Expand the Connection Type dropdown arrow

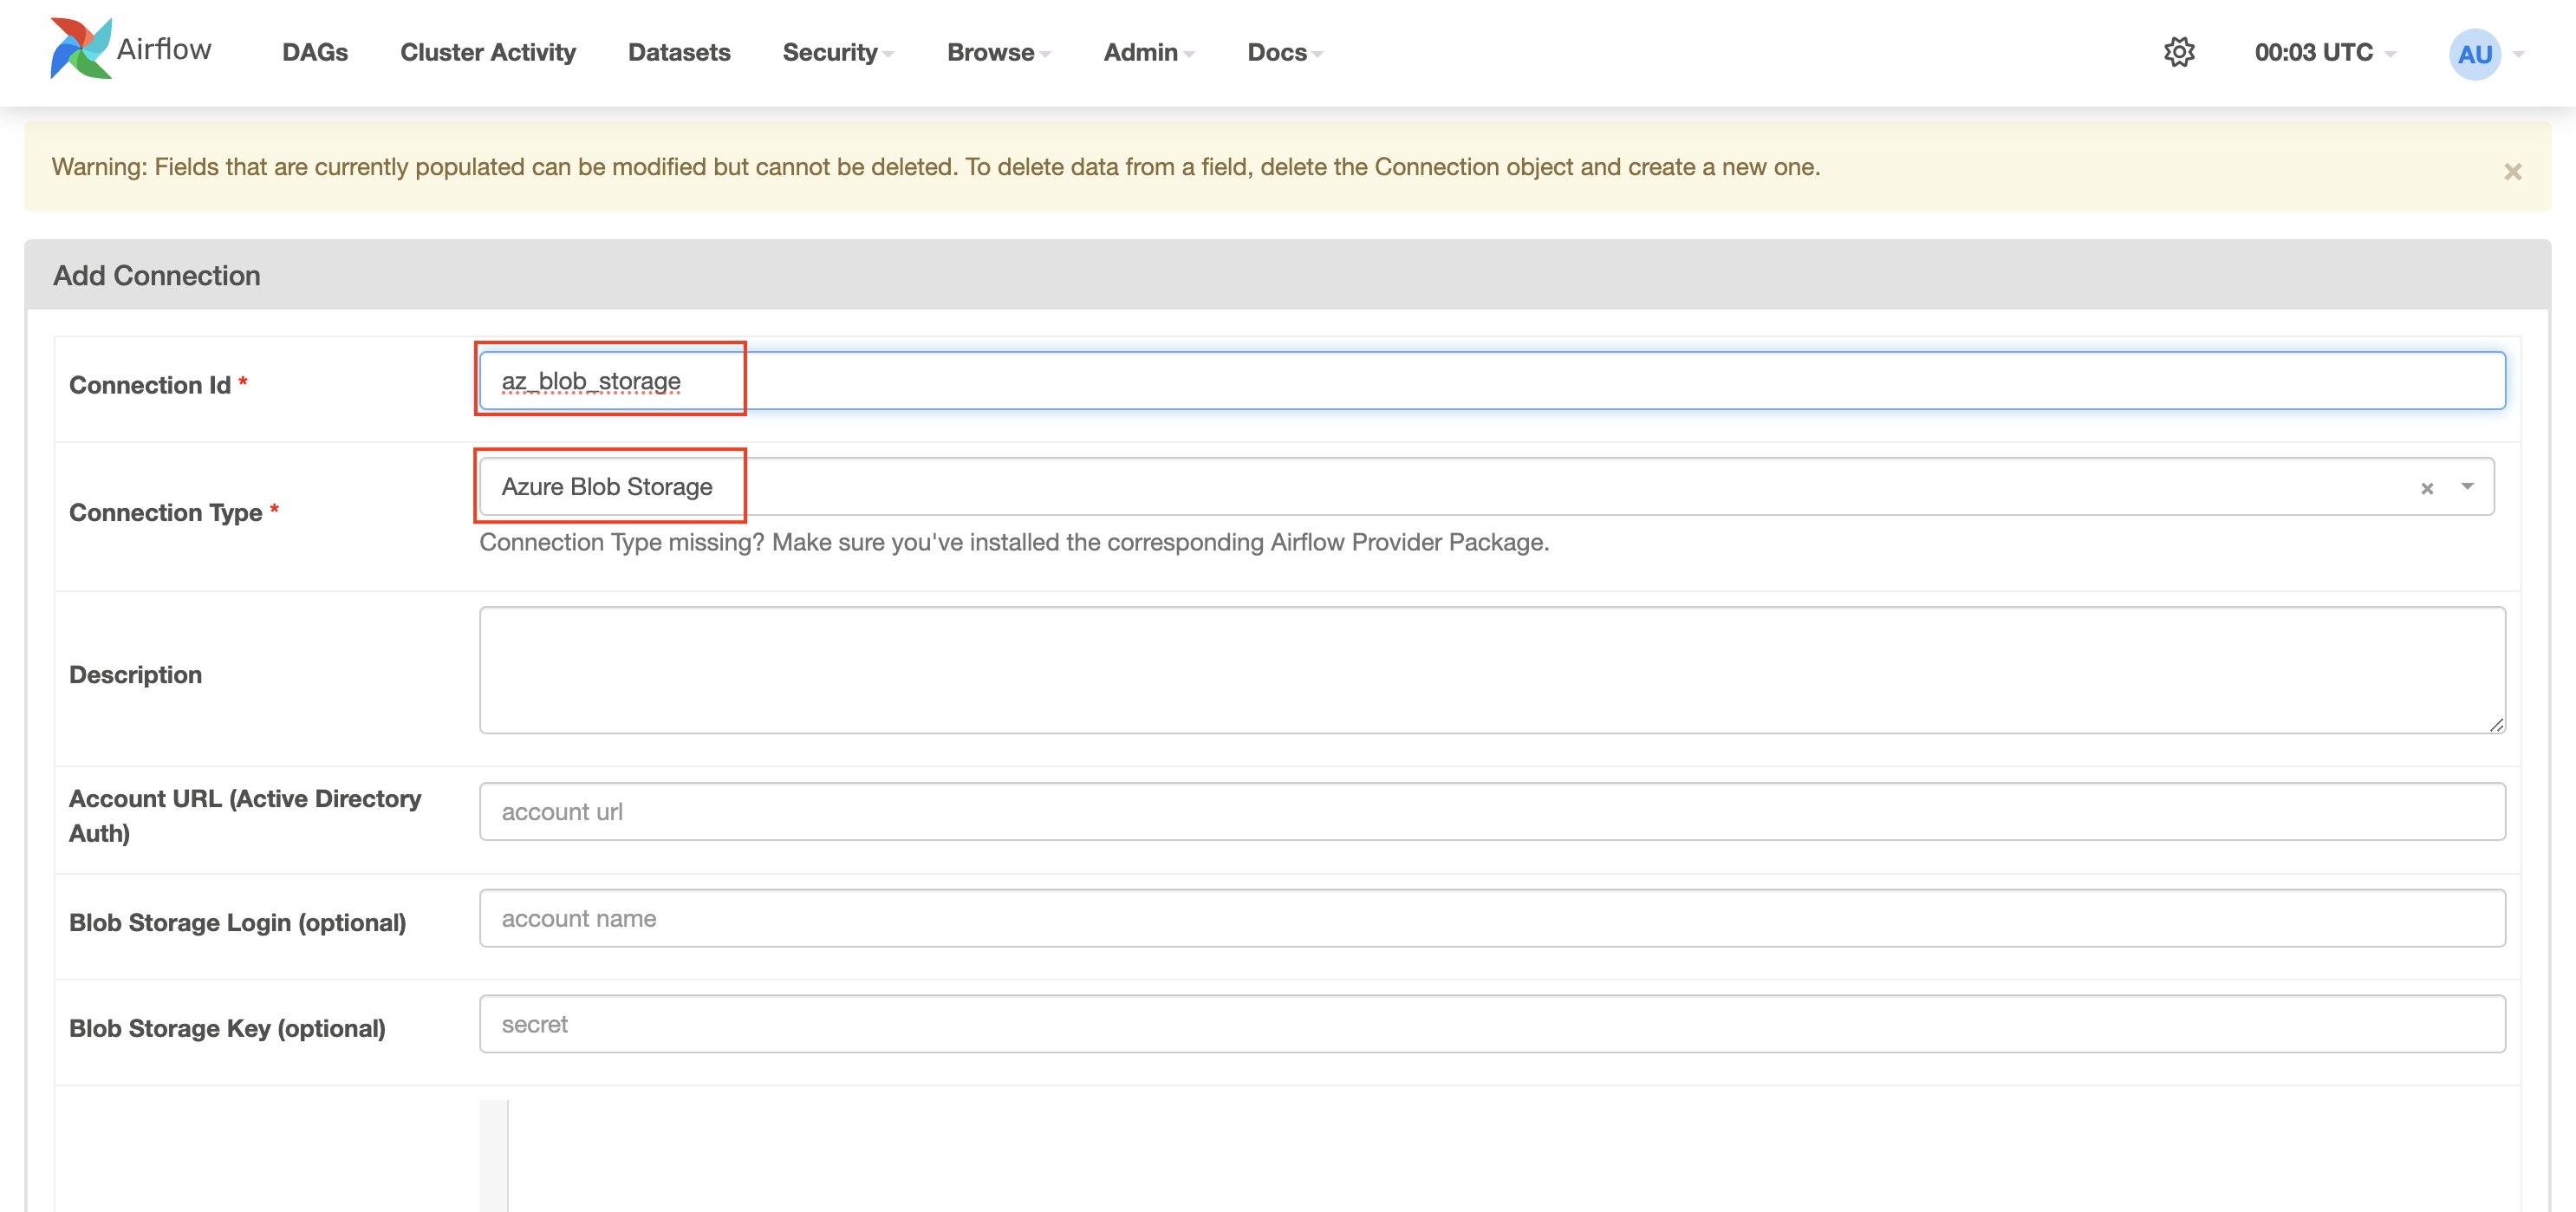pos(2467,487)
